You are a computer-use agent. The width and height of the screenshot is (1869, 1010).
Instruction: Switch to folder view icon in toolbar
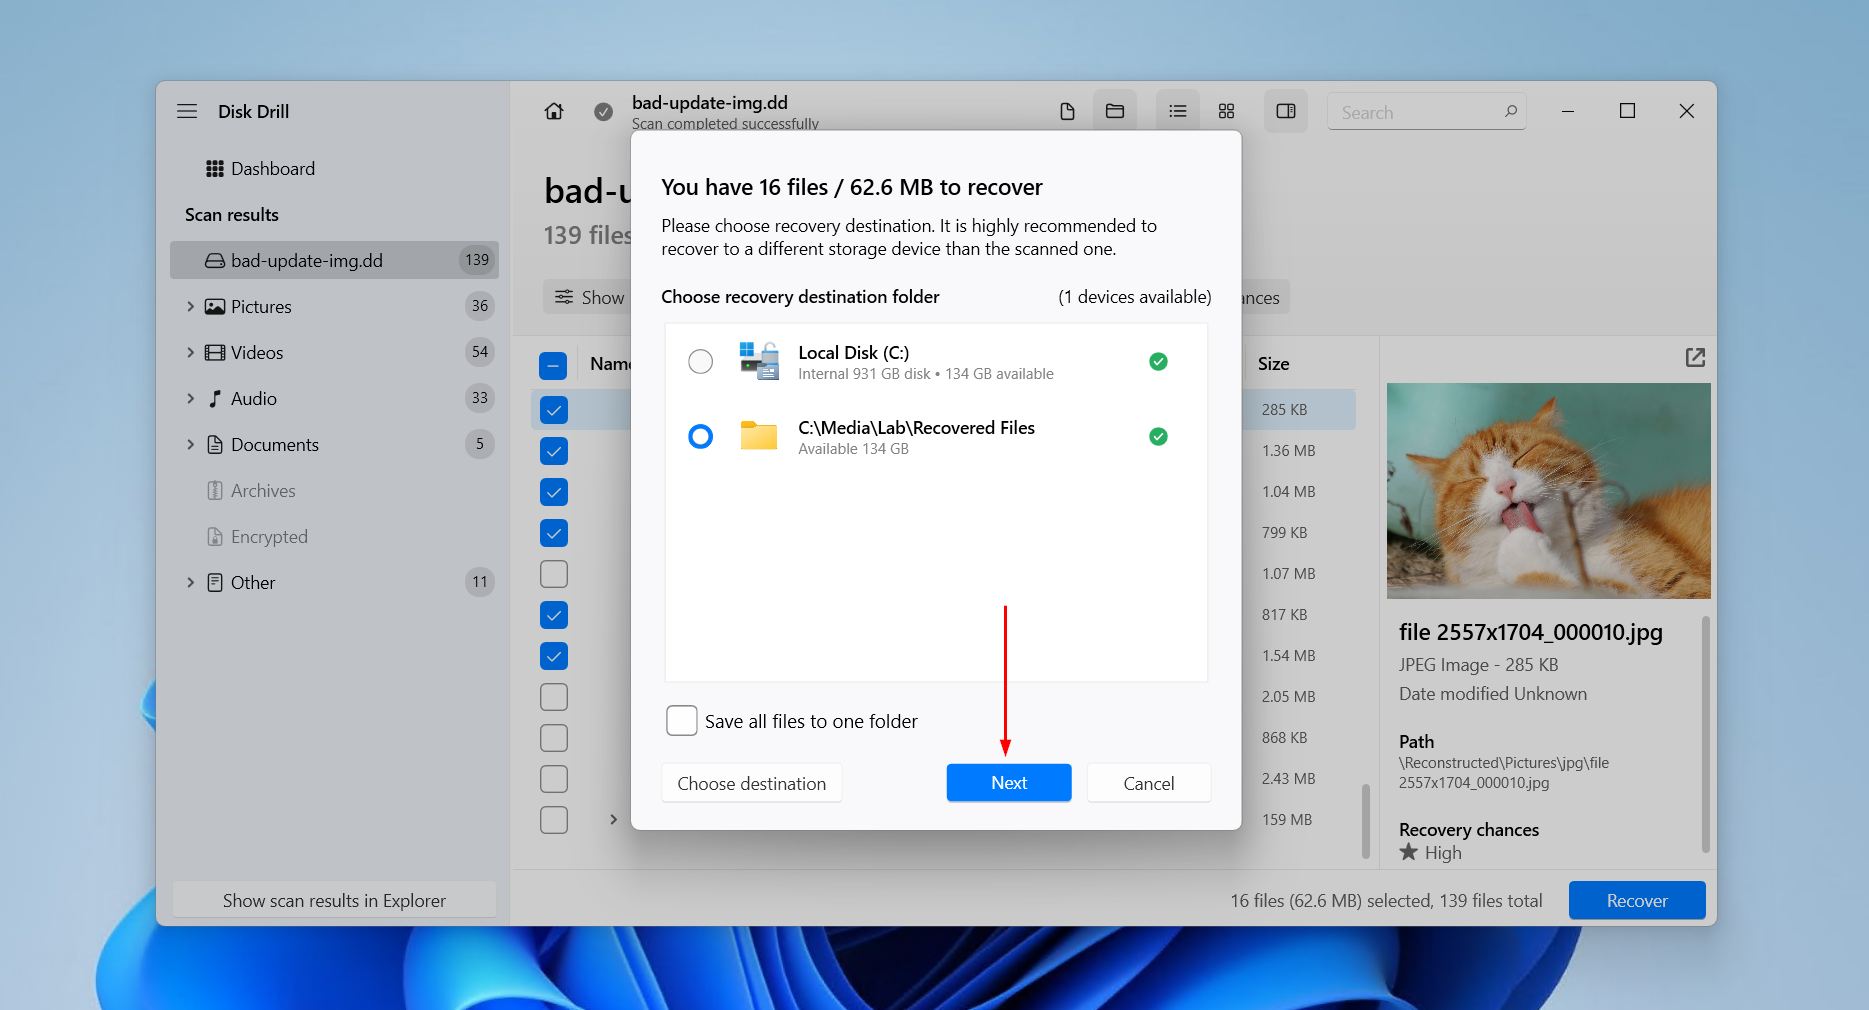(x=1115, y=111)
